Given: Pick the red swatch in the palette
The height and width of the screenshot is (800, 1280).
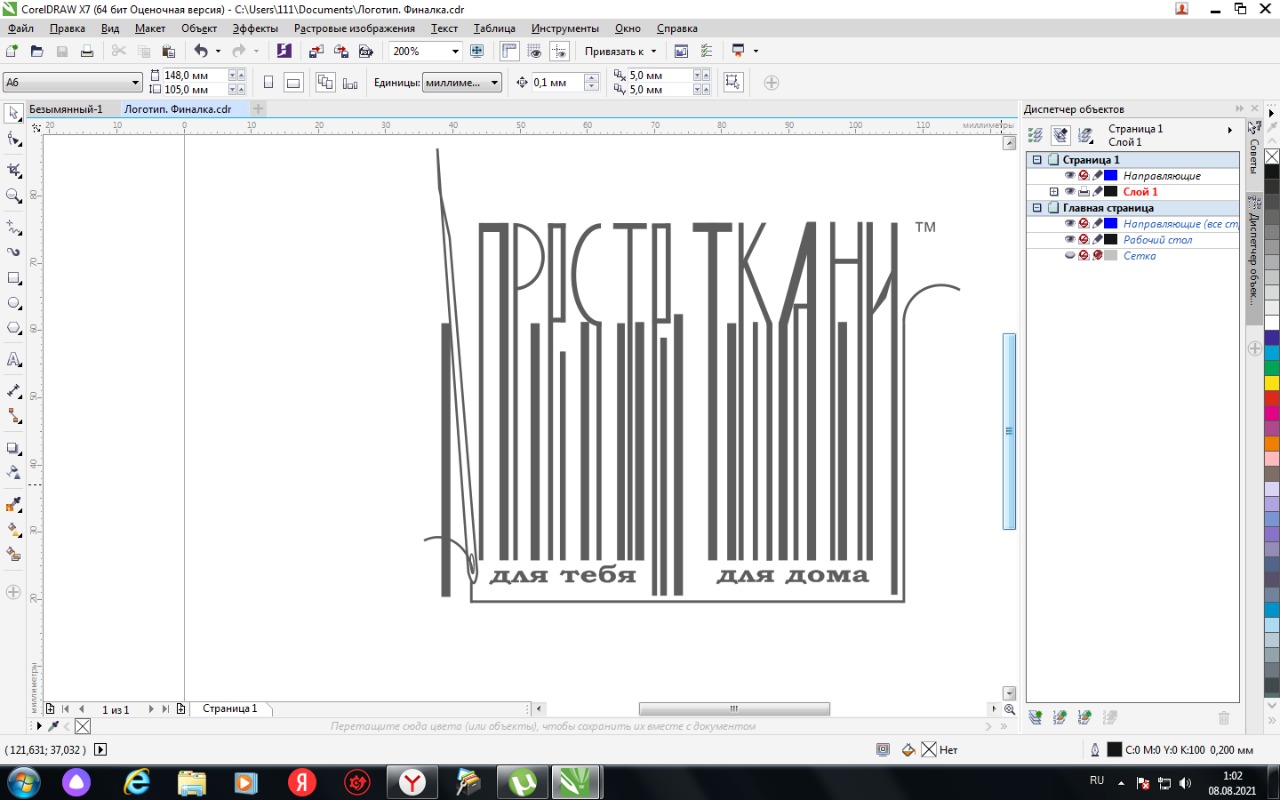Looking at the screenshot, I should coord(1272,398).
